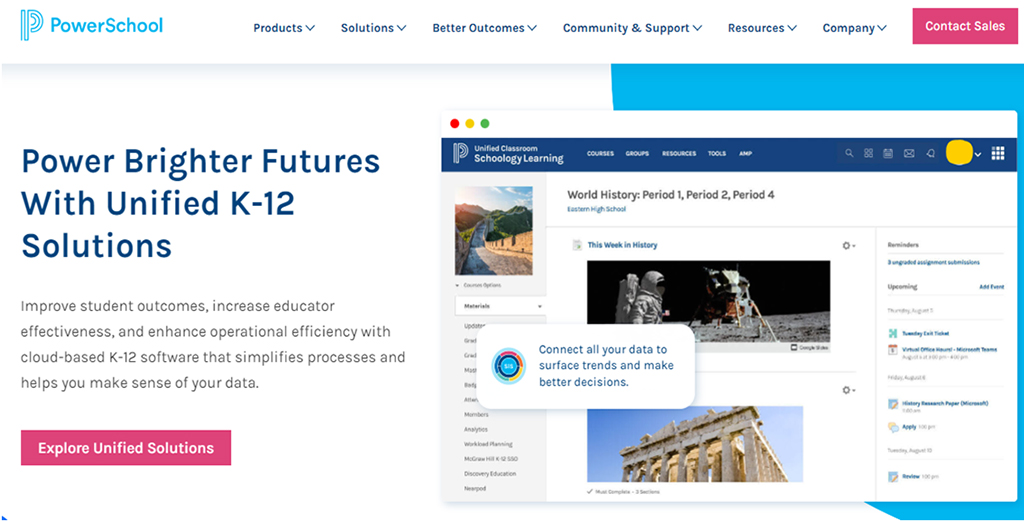1024x521 pixels.
Task: Click the PowerSchool logo in header
Action: (x=91, y=25)
